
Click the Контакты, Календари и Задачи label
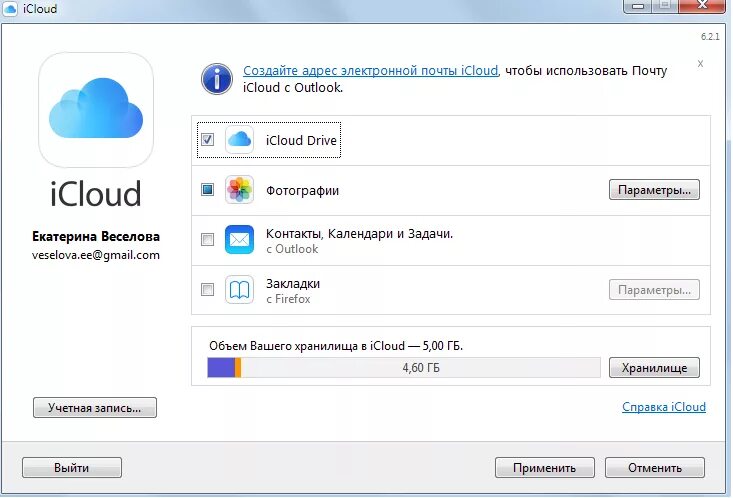click(359, 233)
